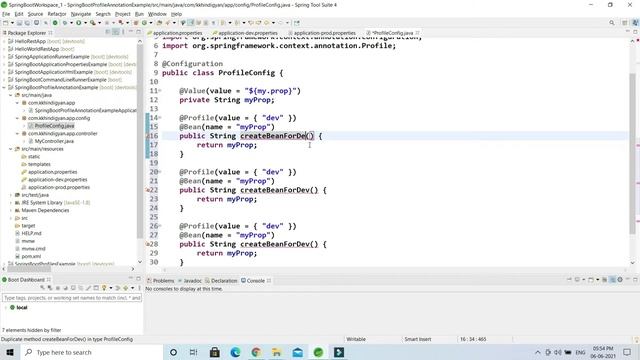Click the External Tools run icon
The image size is (640, 360).
tap(93, 23)
